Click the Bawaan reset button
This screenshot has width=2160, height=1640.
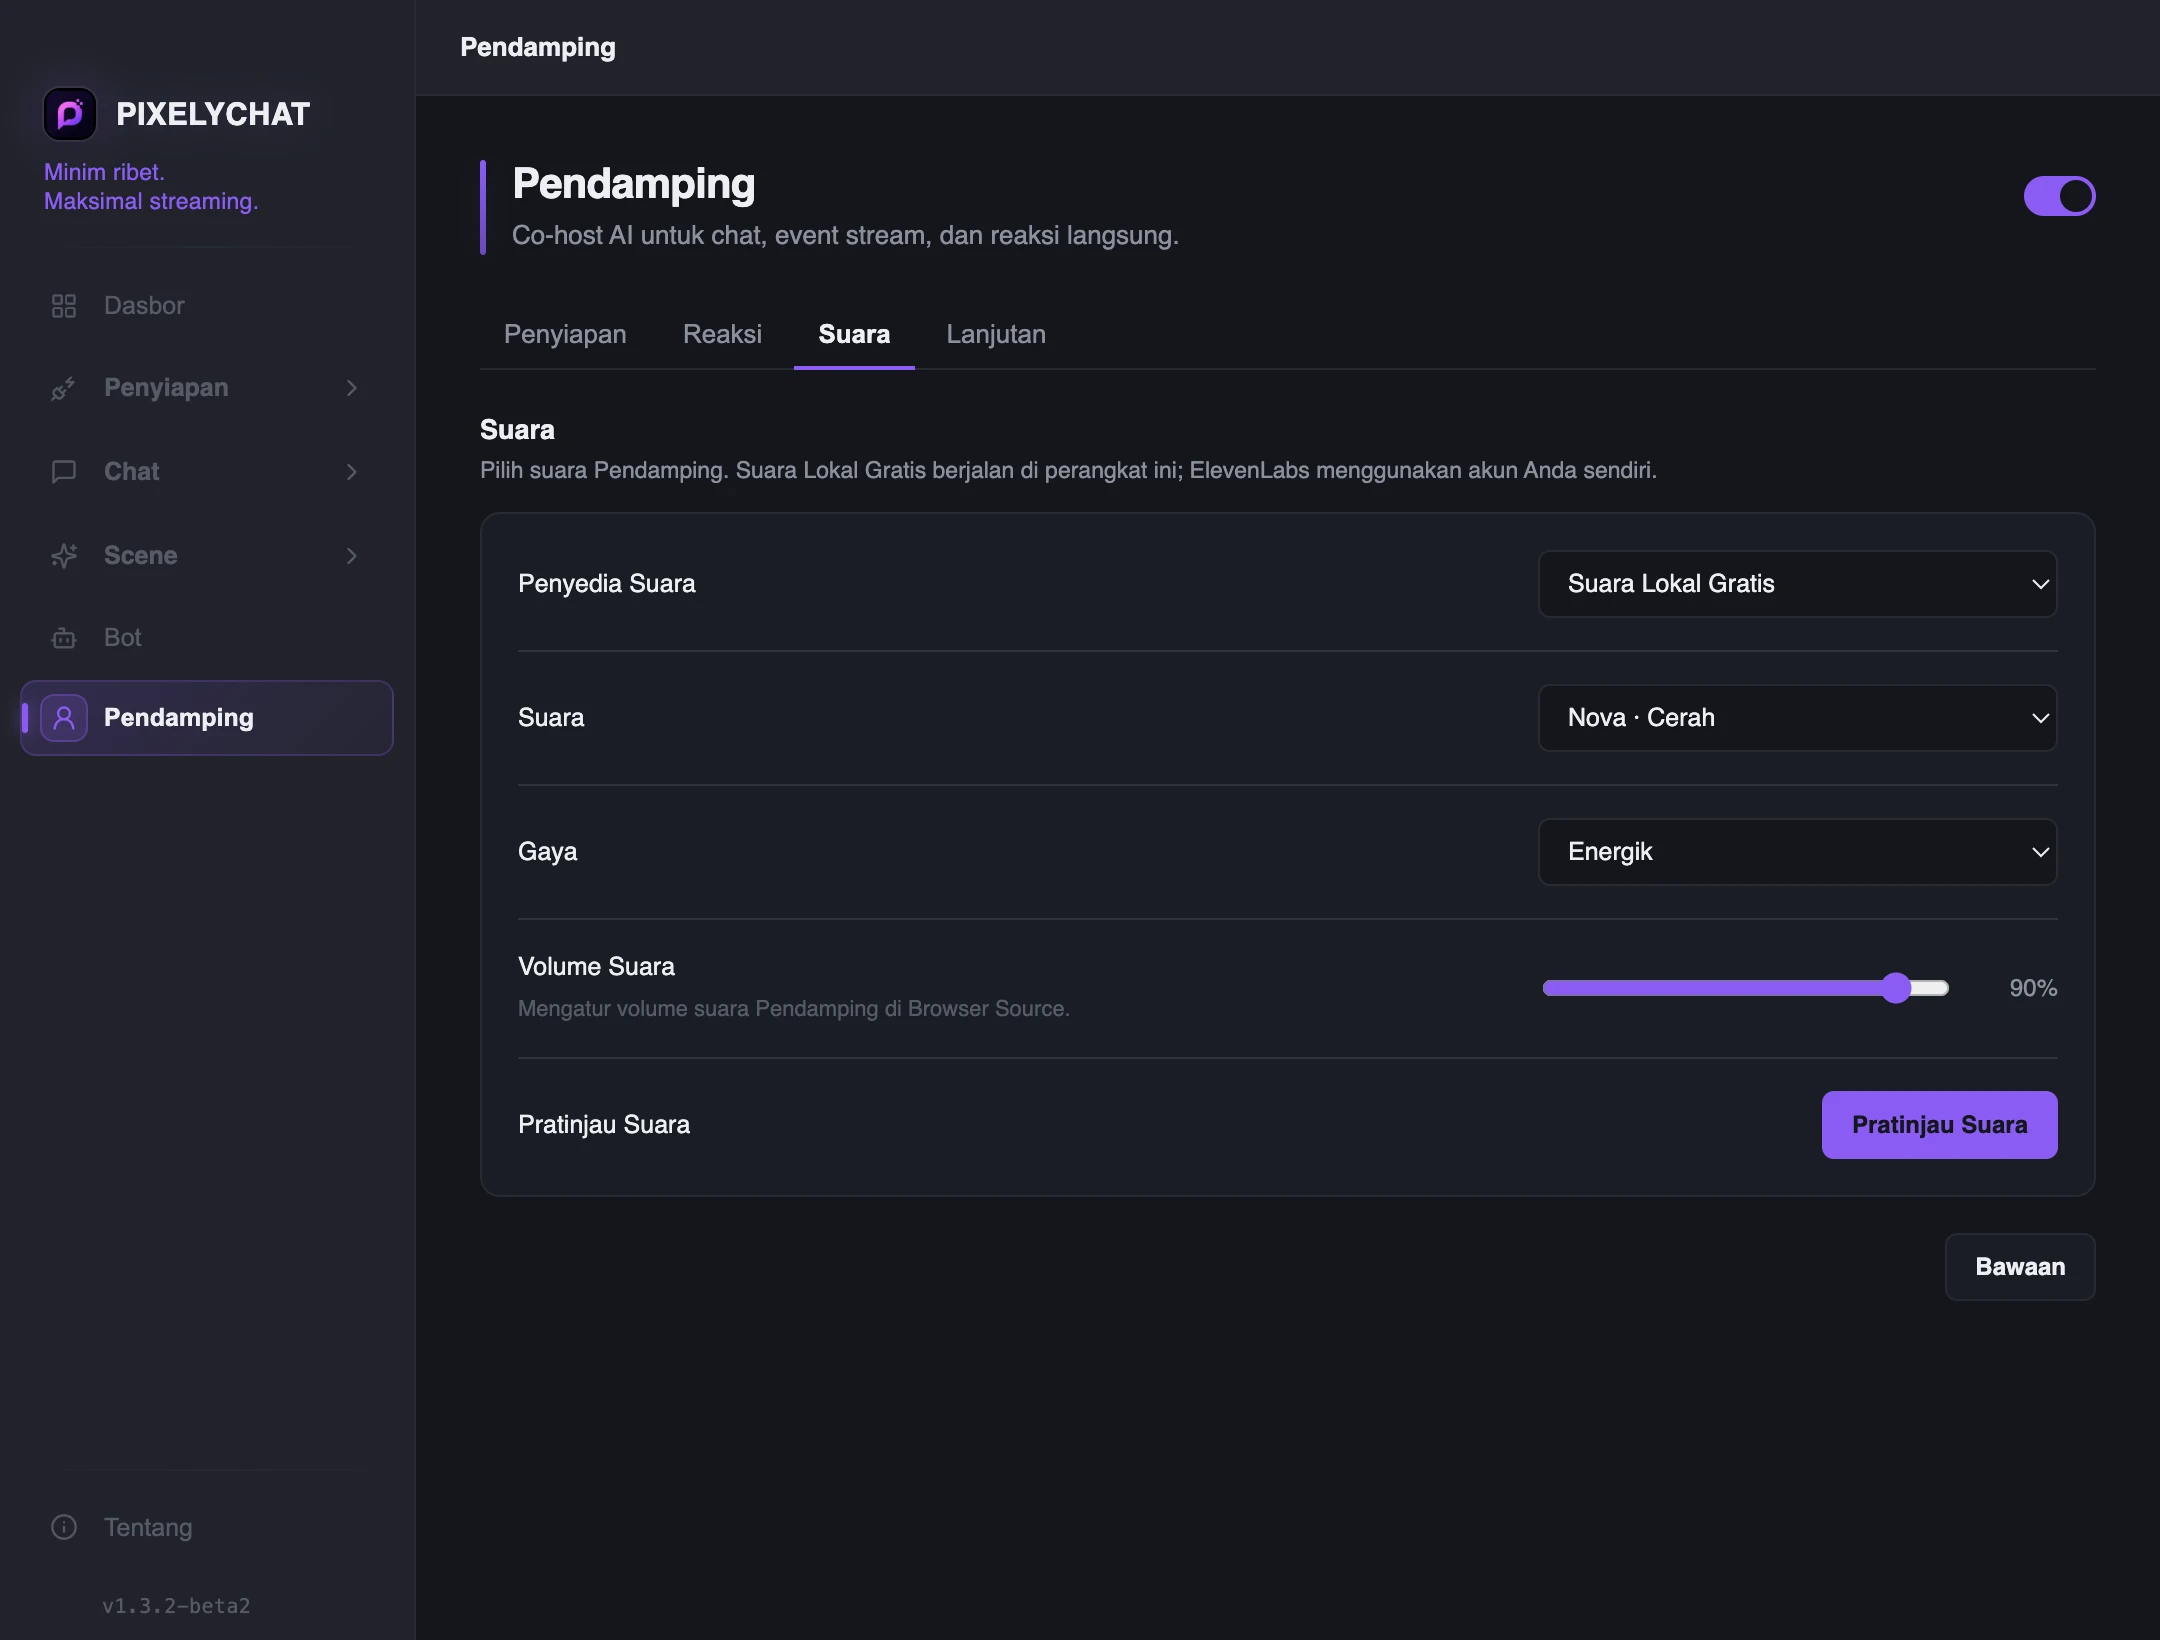pos(2020,1267)
